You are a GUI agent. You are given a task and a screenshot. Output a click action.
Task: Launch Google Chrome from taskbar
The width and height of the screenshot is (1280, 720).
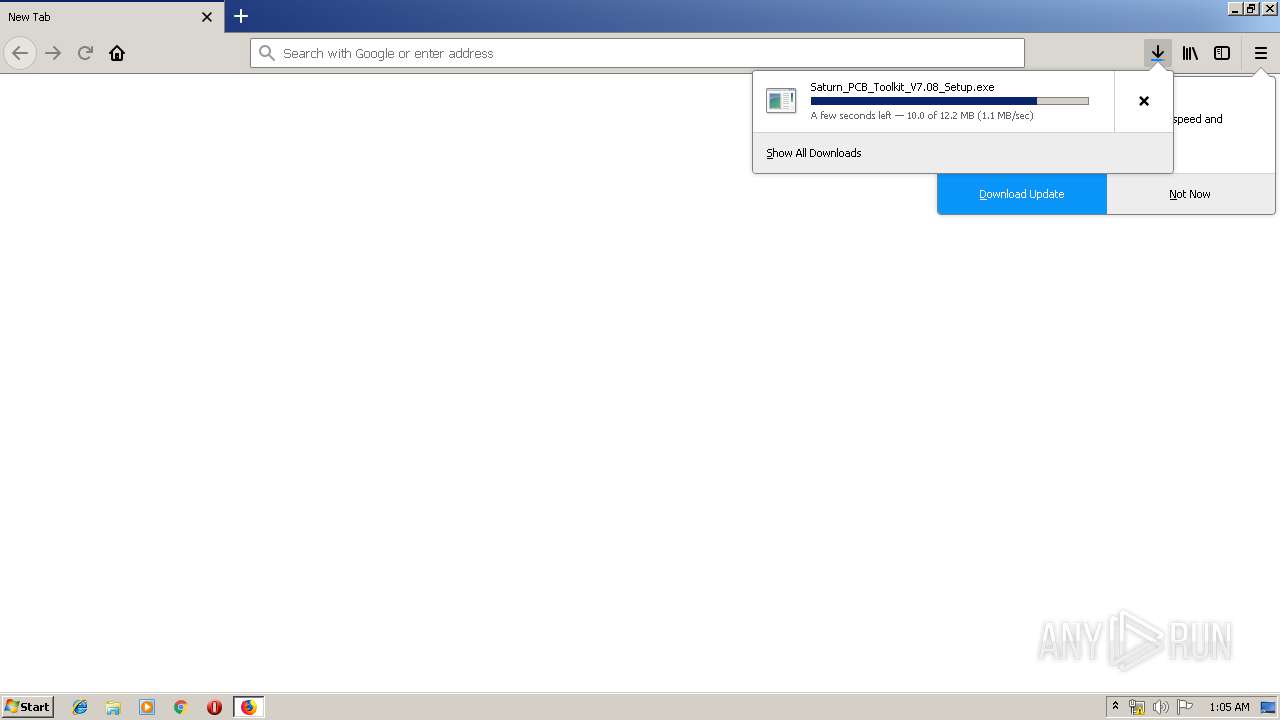point(180,707)
